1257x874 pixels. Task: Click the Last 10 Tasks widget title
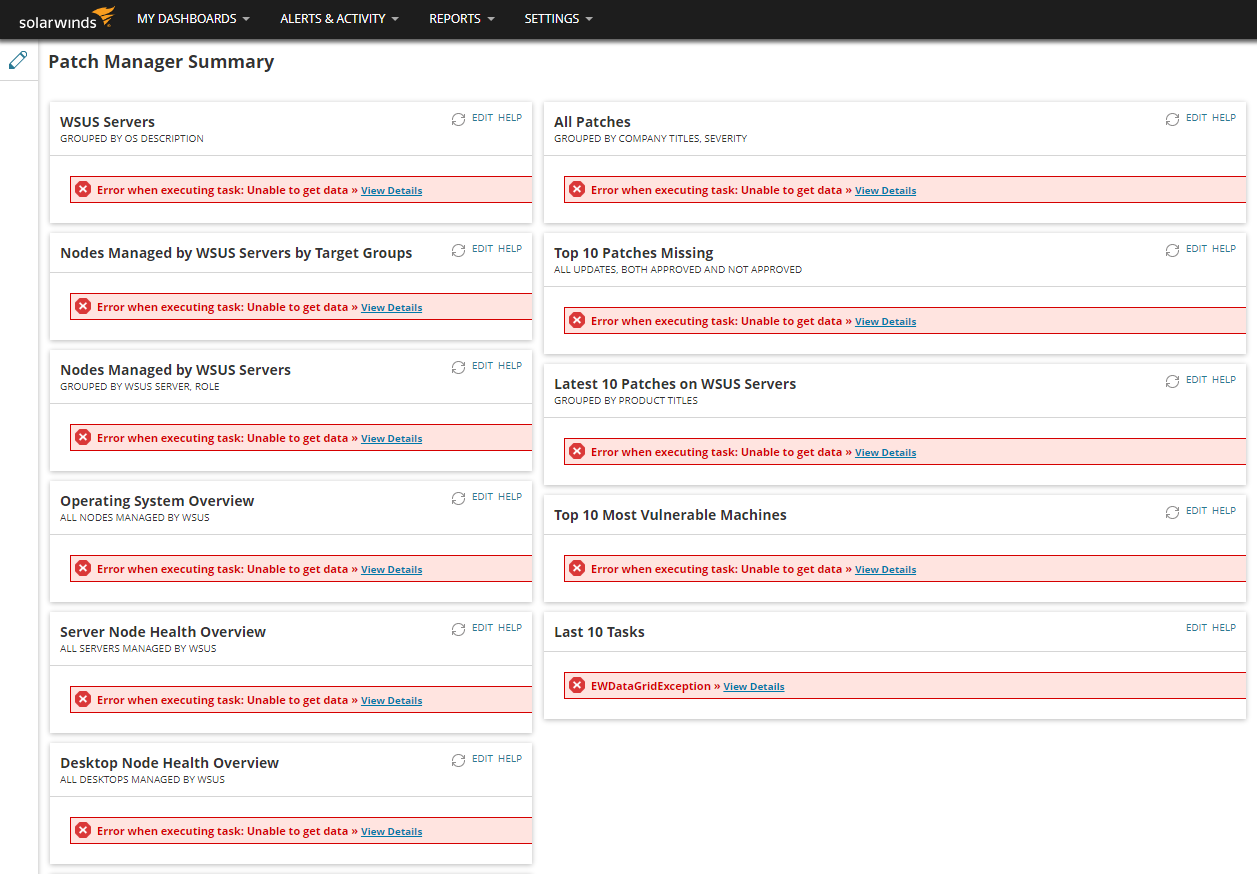tap(599, 632)
